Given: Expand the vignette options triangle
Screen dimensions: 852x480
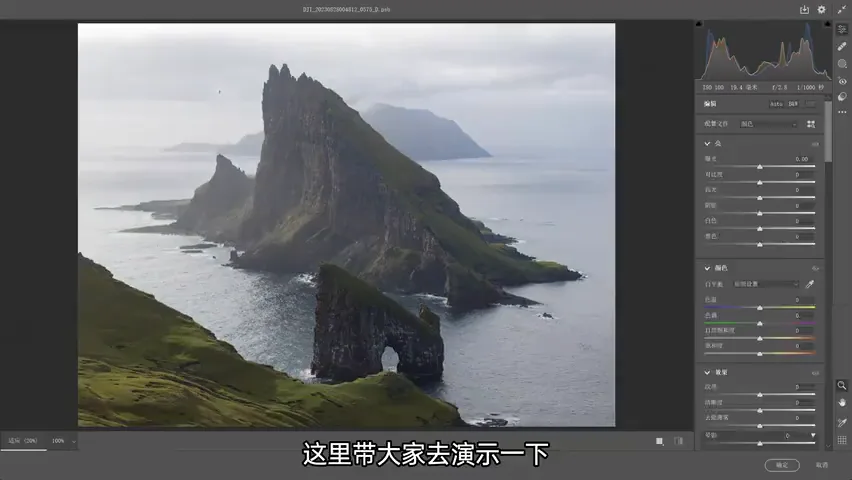Looking at the screenshot, I should [813, 435].
